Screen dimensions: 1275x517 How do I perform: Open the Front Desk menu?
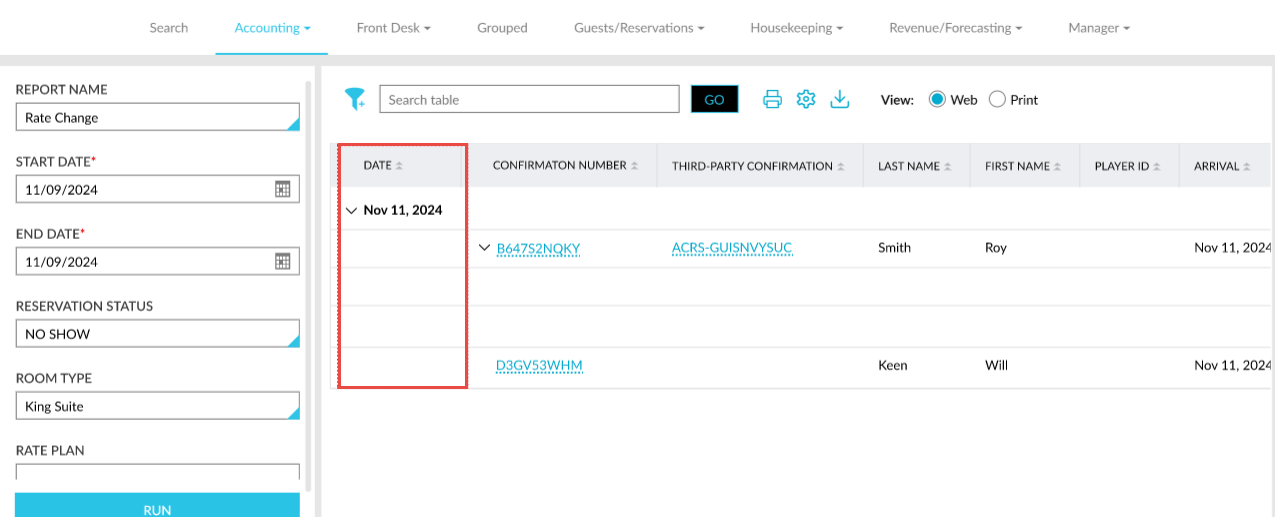click(x=393, y=28)
